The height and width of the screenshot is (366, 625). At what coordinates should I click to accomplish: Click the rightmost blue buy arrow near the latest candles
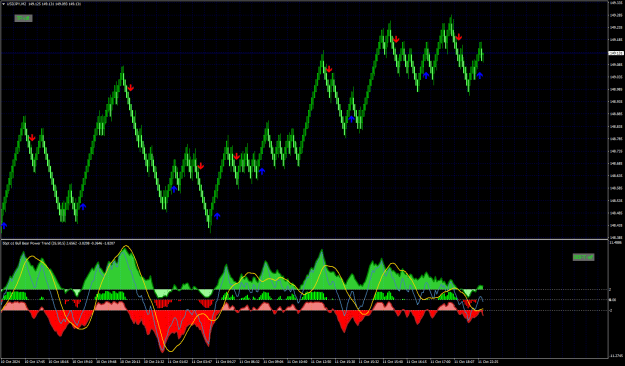[480, 75]
